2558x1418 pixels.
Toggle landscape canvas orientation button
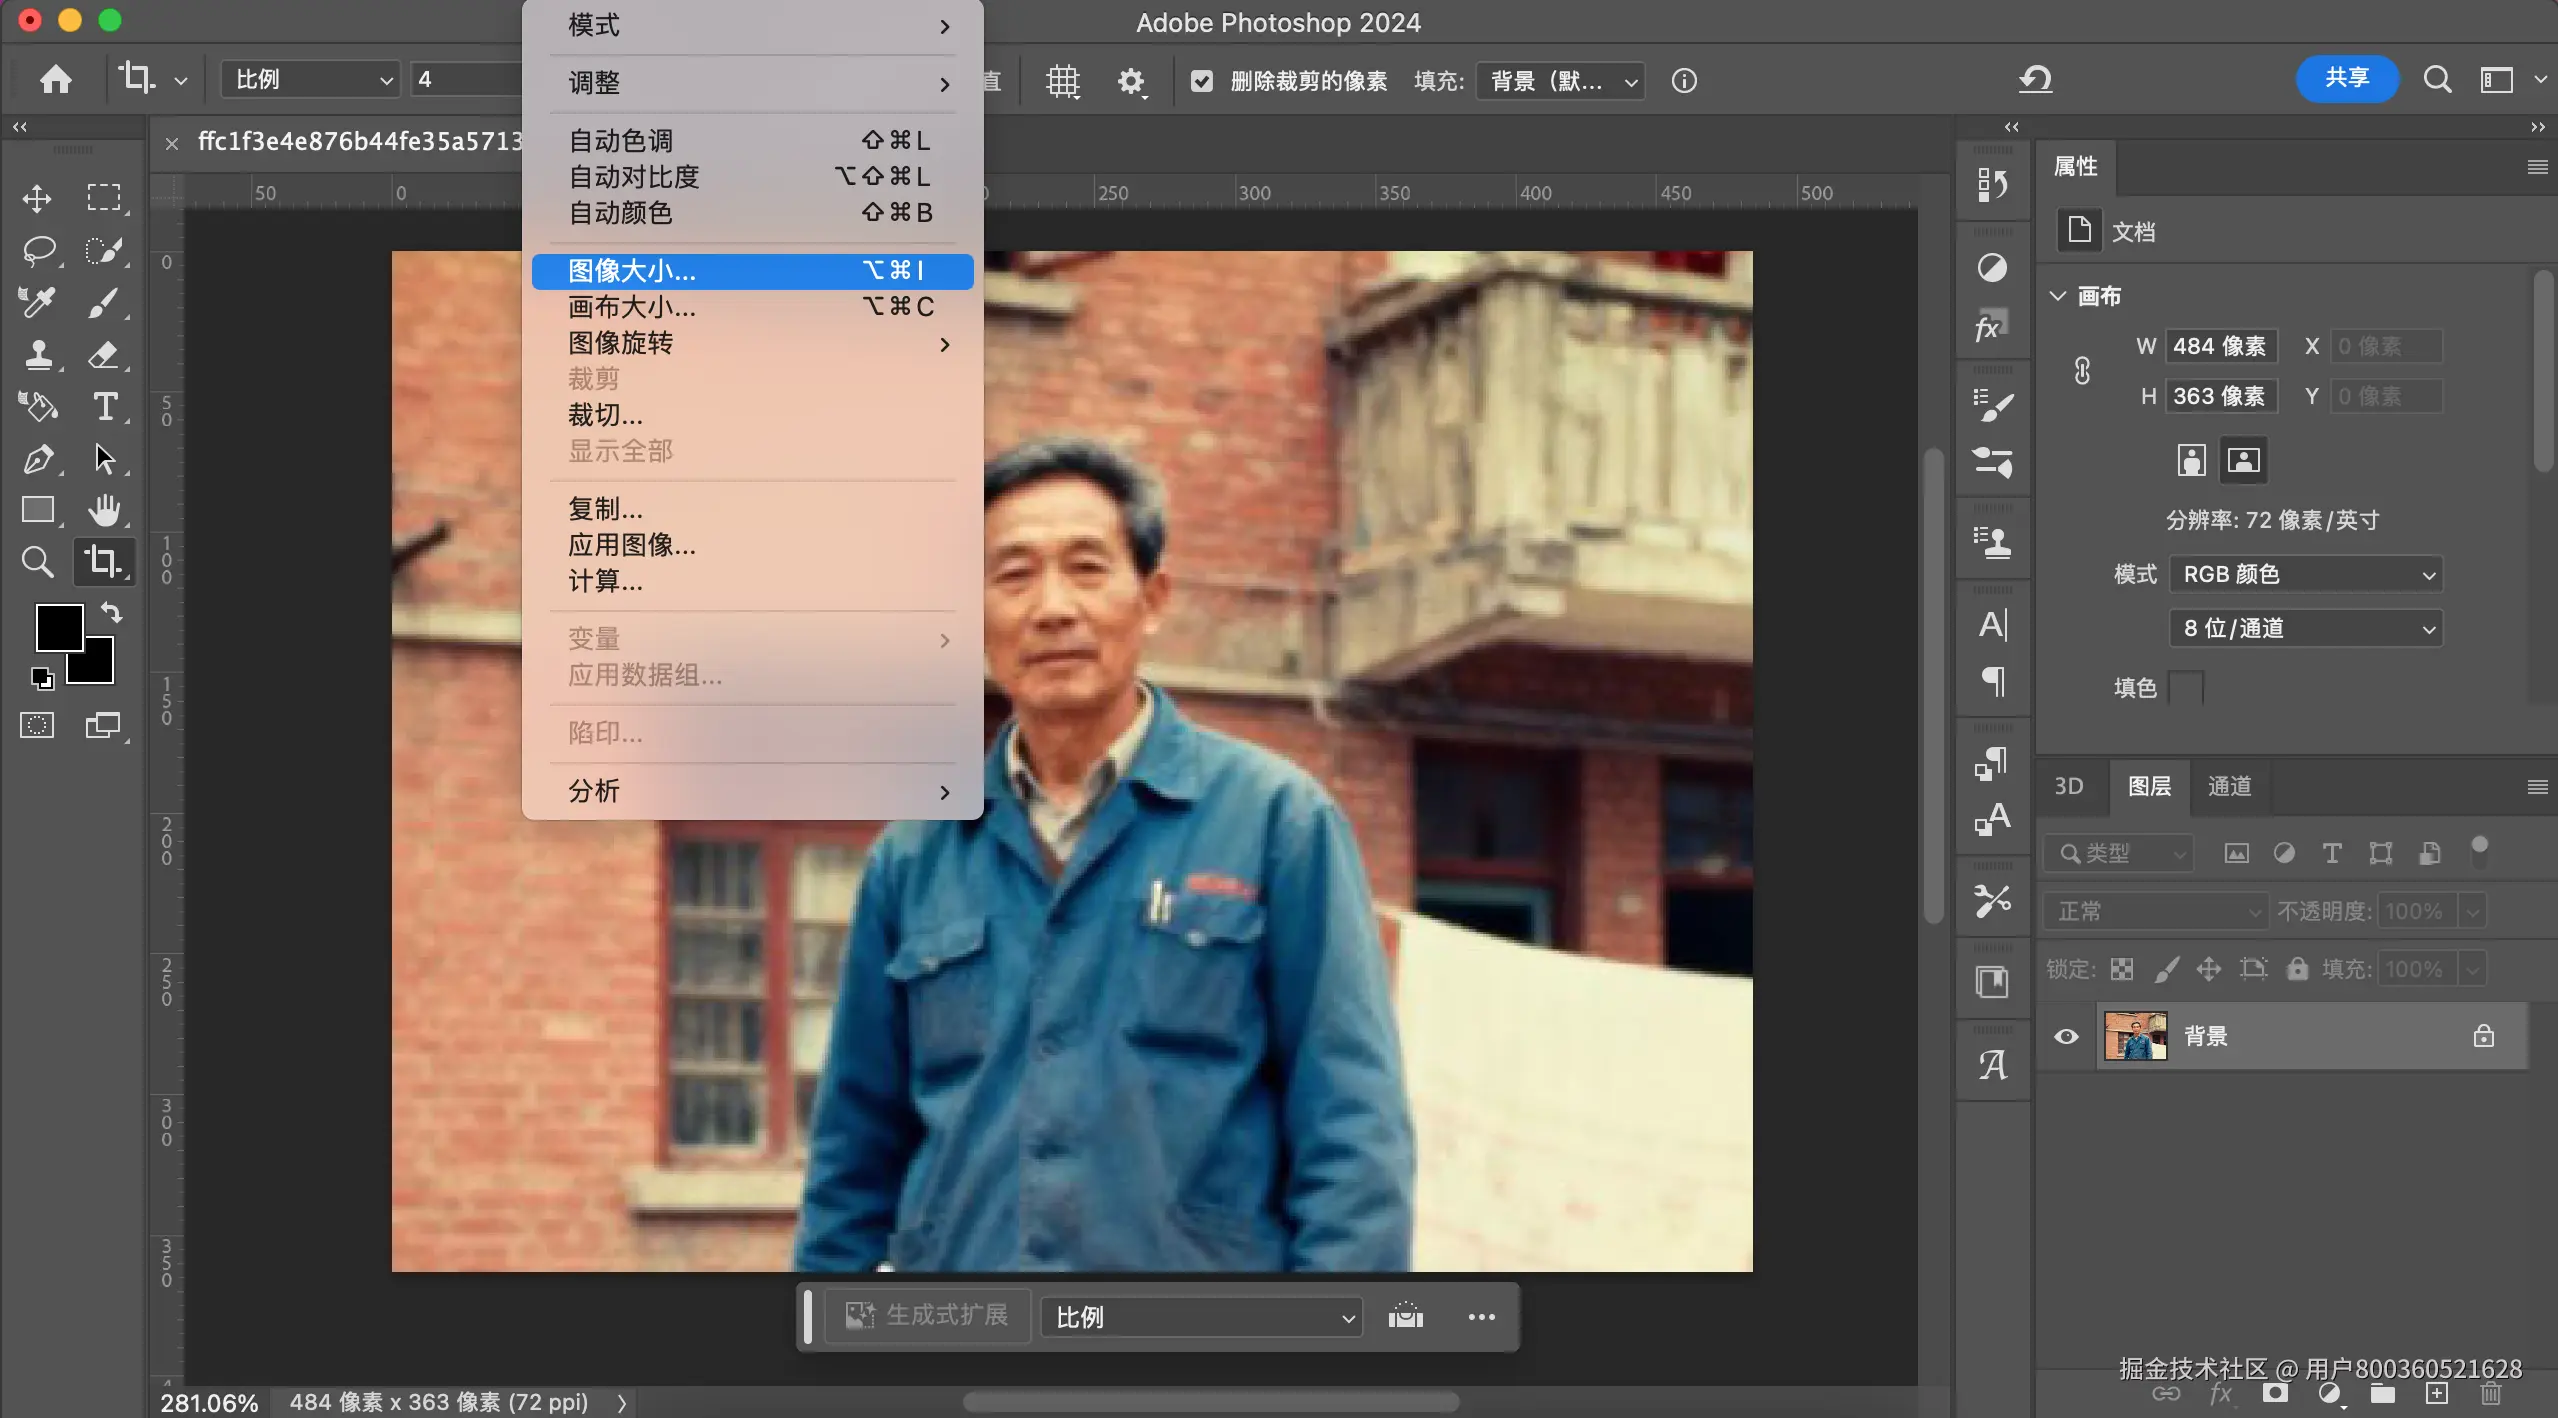(2243, 460)
